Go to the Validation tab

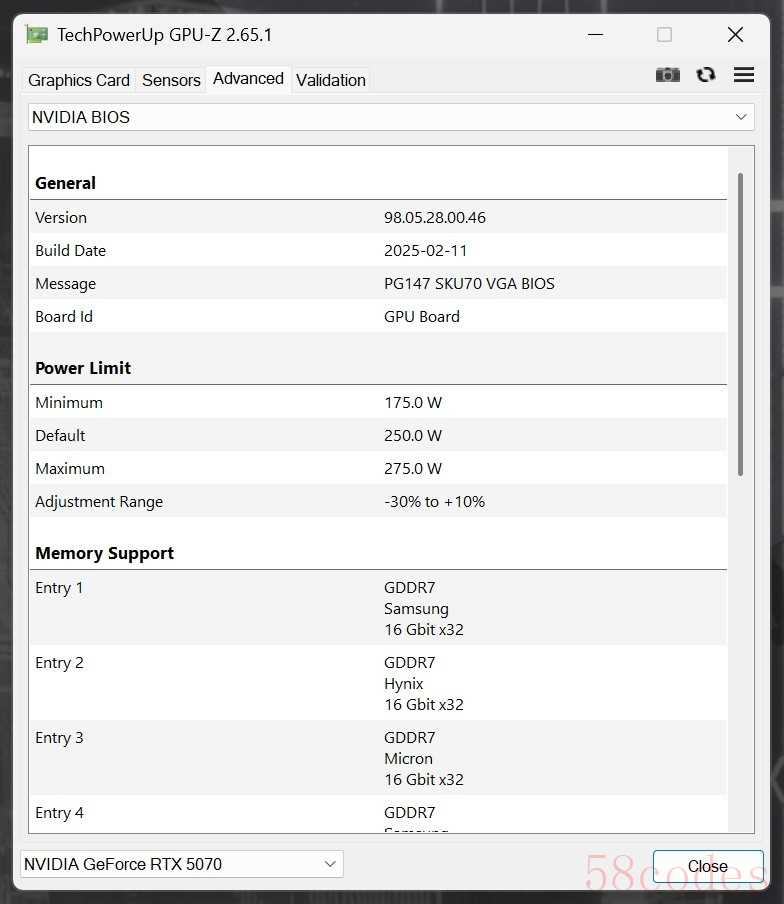(331, 80)
